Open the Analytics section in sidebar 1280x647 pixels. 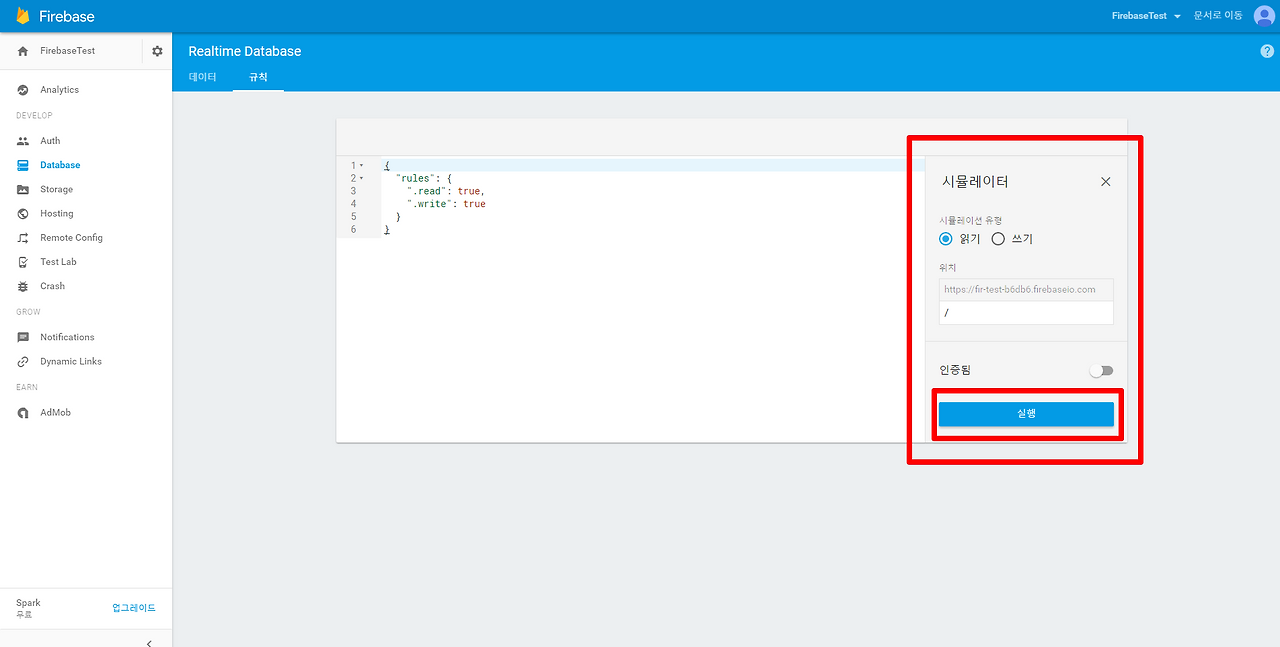point(58,89)
